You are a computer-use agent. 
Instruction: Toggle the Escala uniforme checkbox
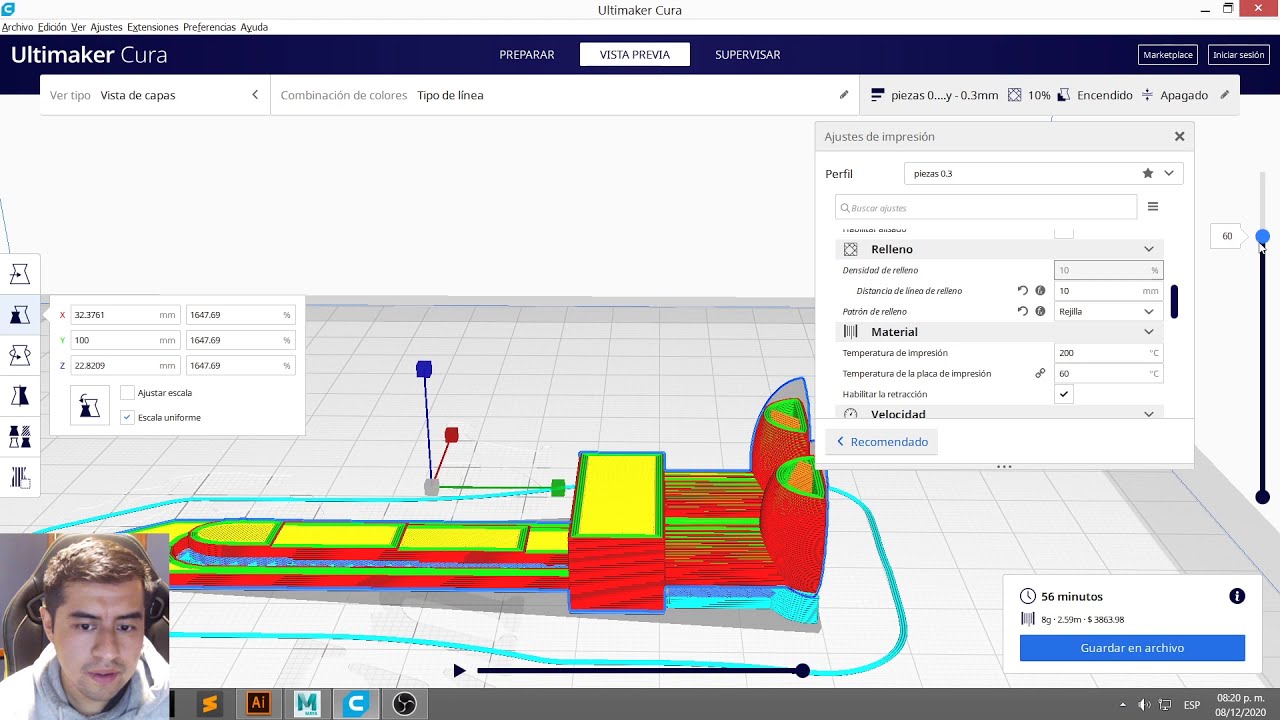(x=127, y=417)
